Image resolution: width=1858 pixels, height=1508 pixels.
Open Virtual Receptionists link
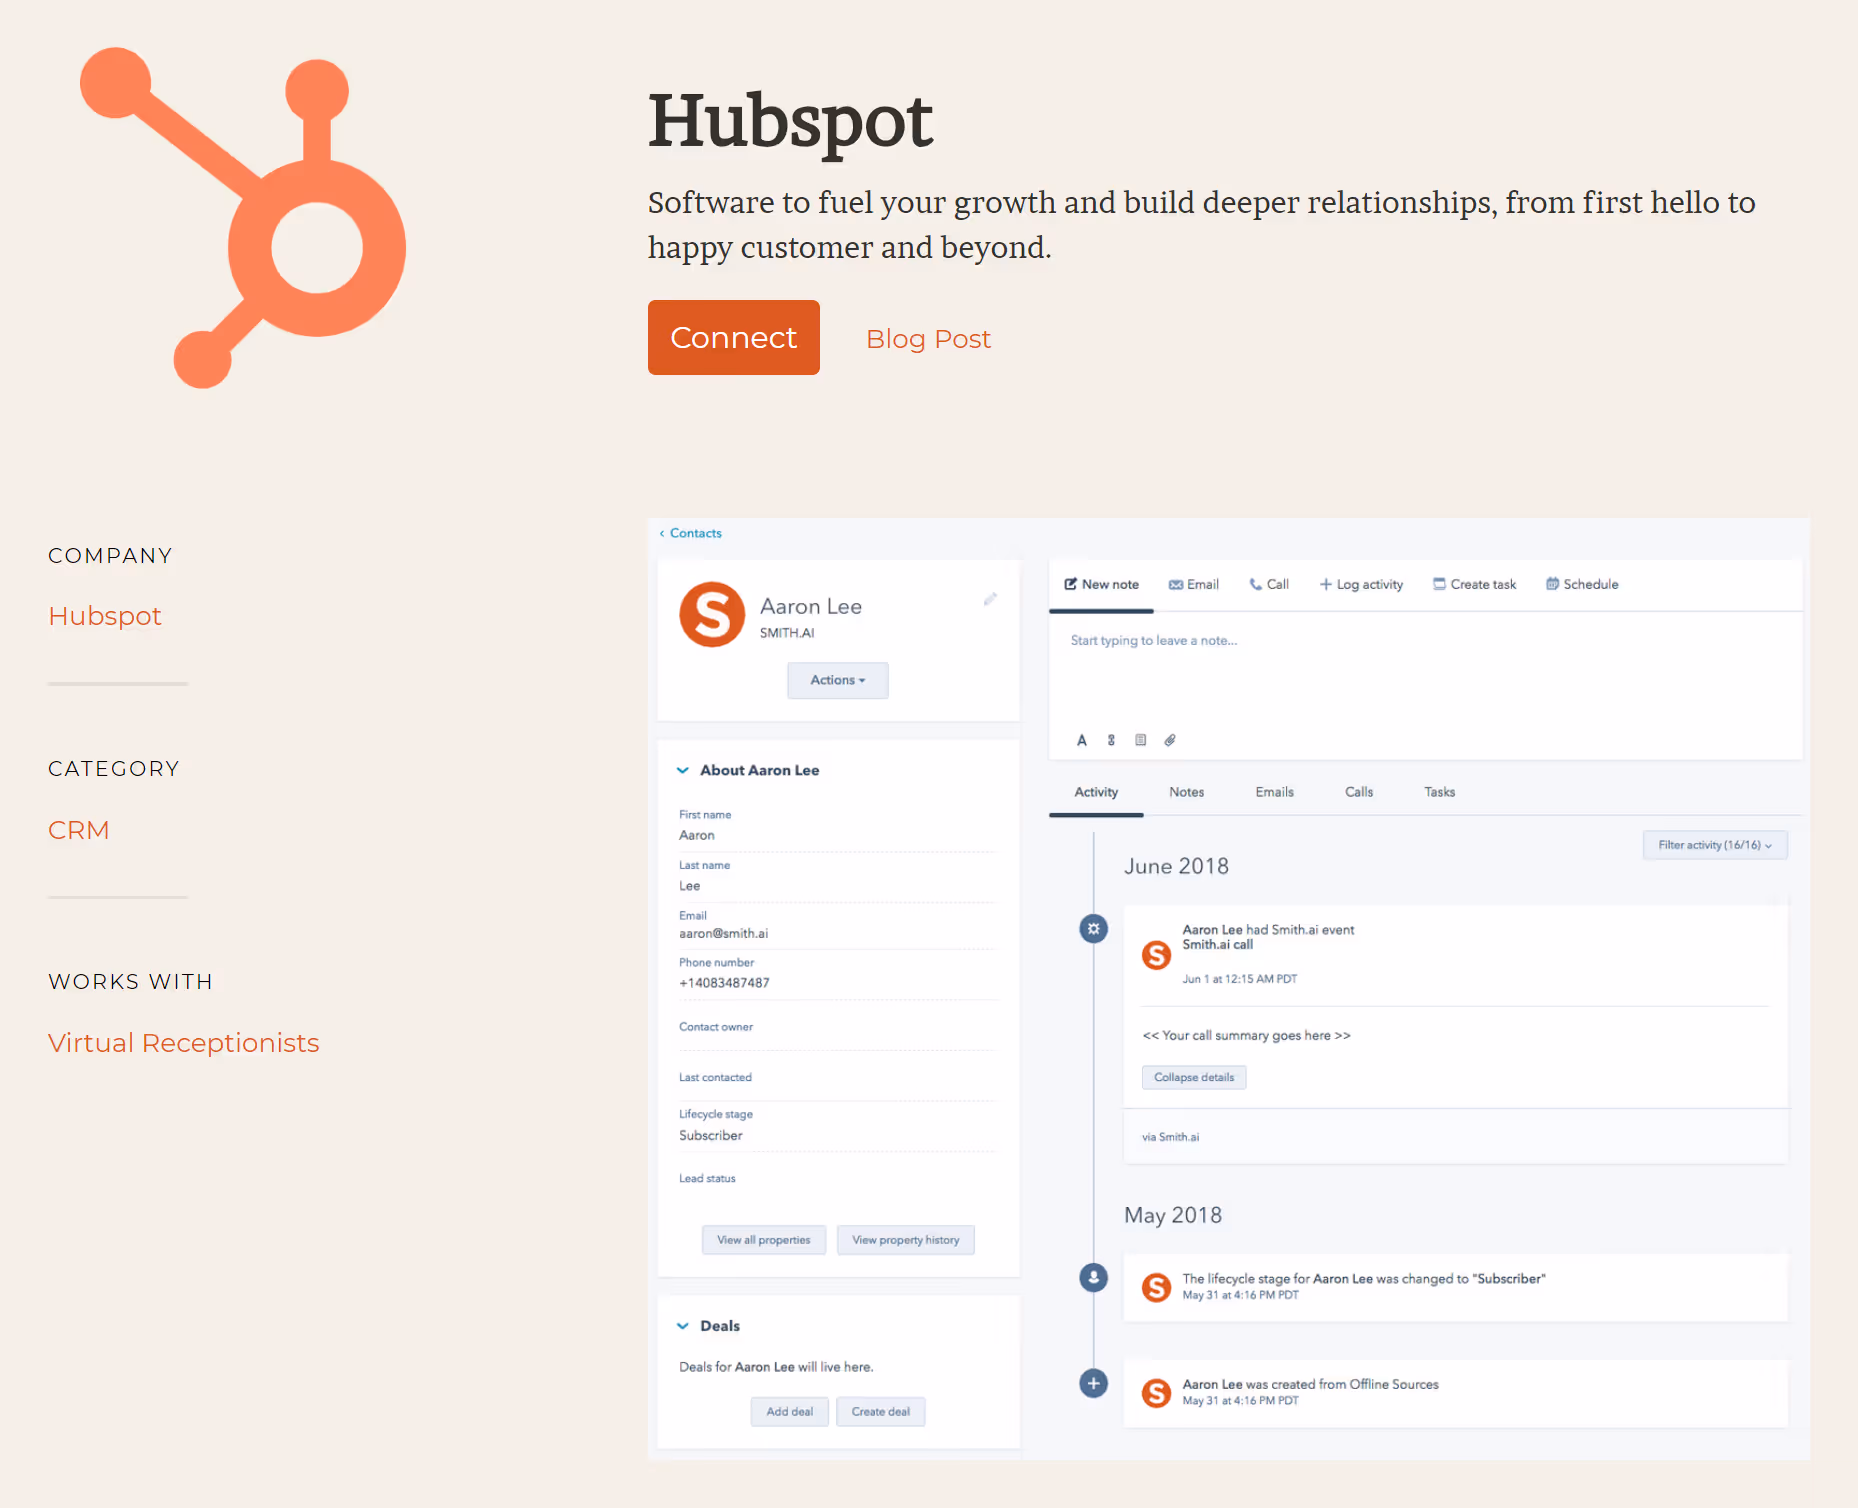pos(184,1043)
